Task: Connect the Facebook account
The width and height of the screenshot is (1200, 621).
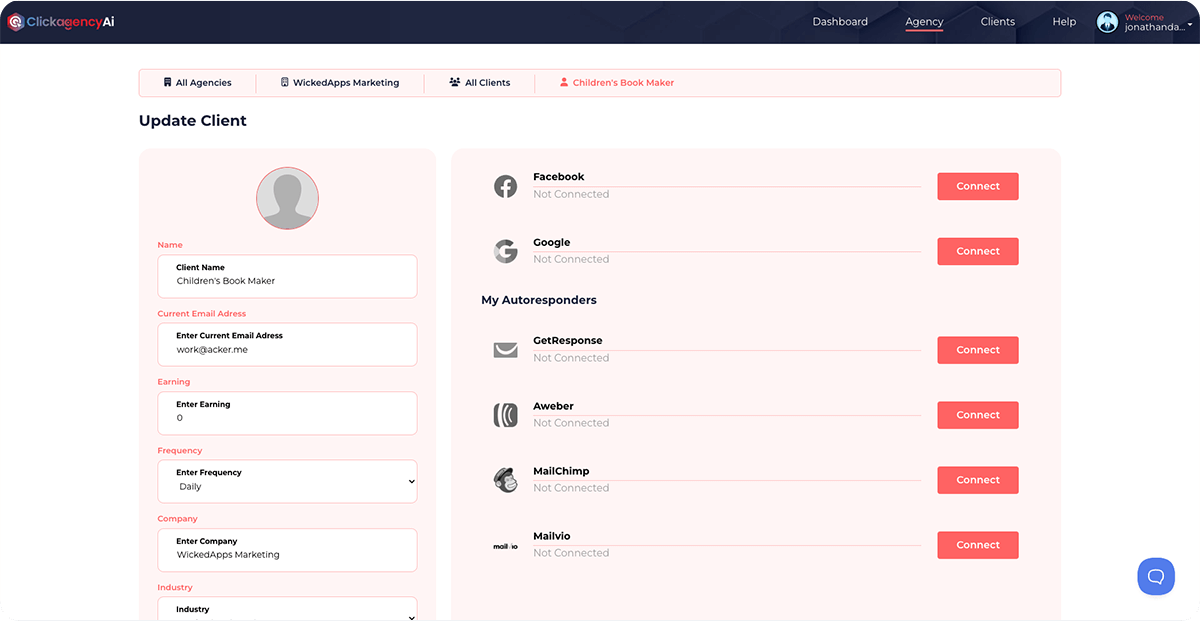Action: (977, 186)
